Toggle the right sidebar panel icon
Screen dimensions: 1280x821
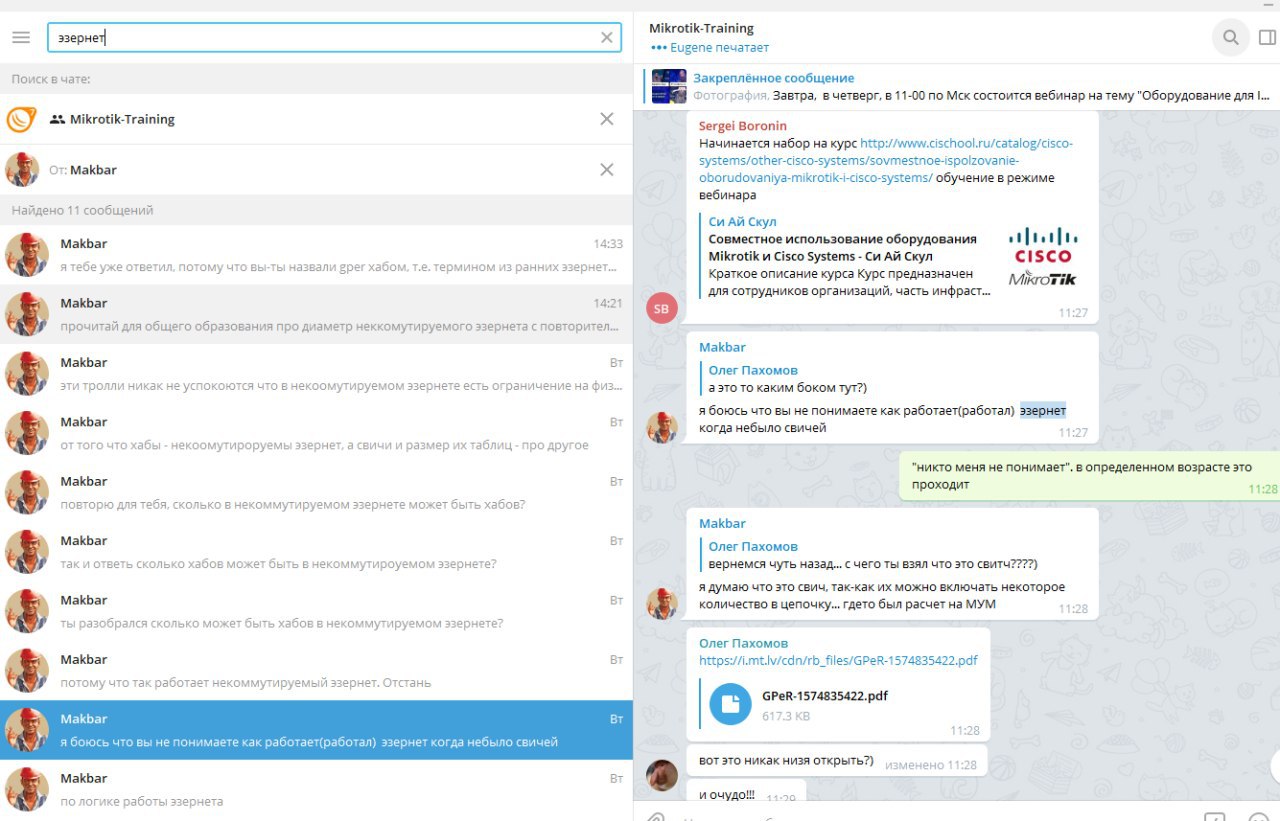(1267, 38)
